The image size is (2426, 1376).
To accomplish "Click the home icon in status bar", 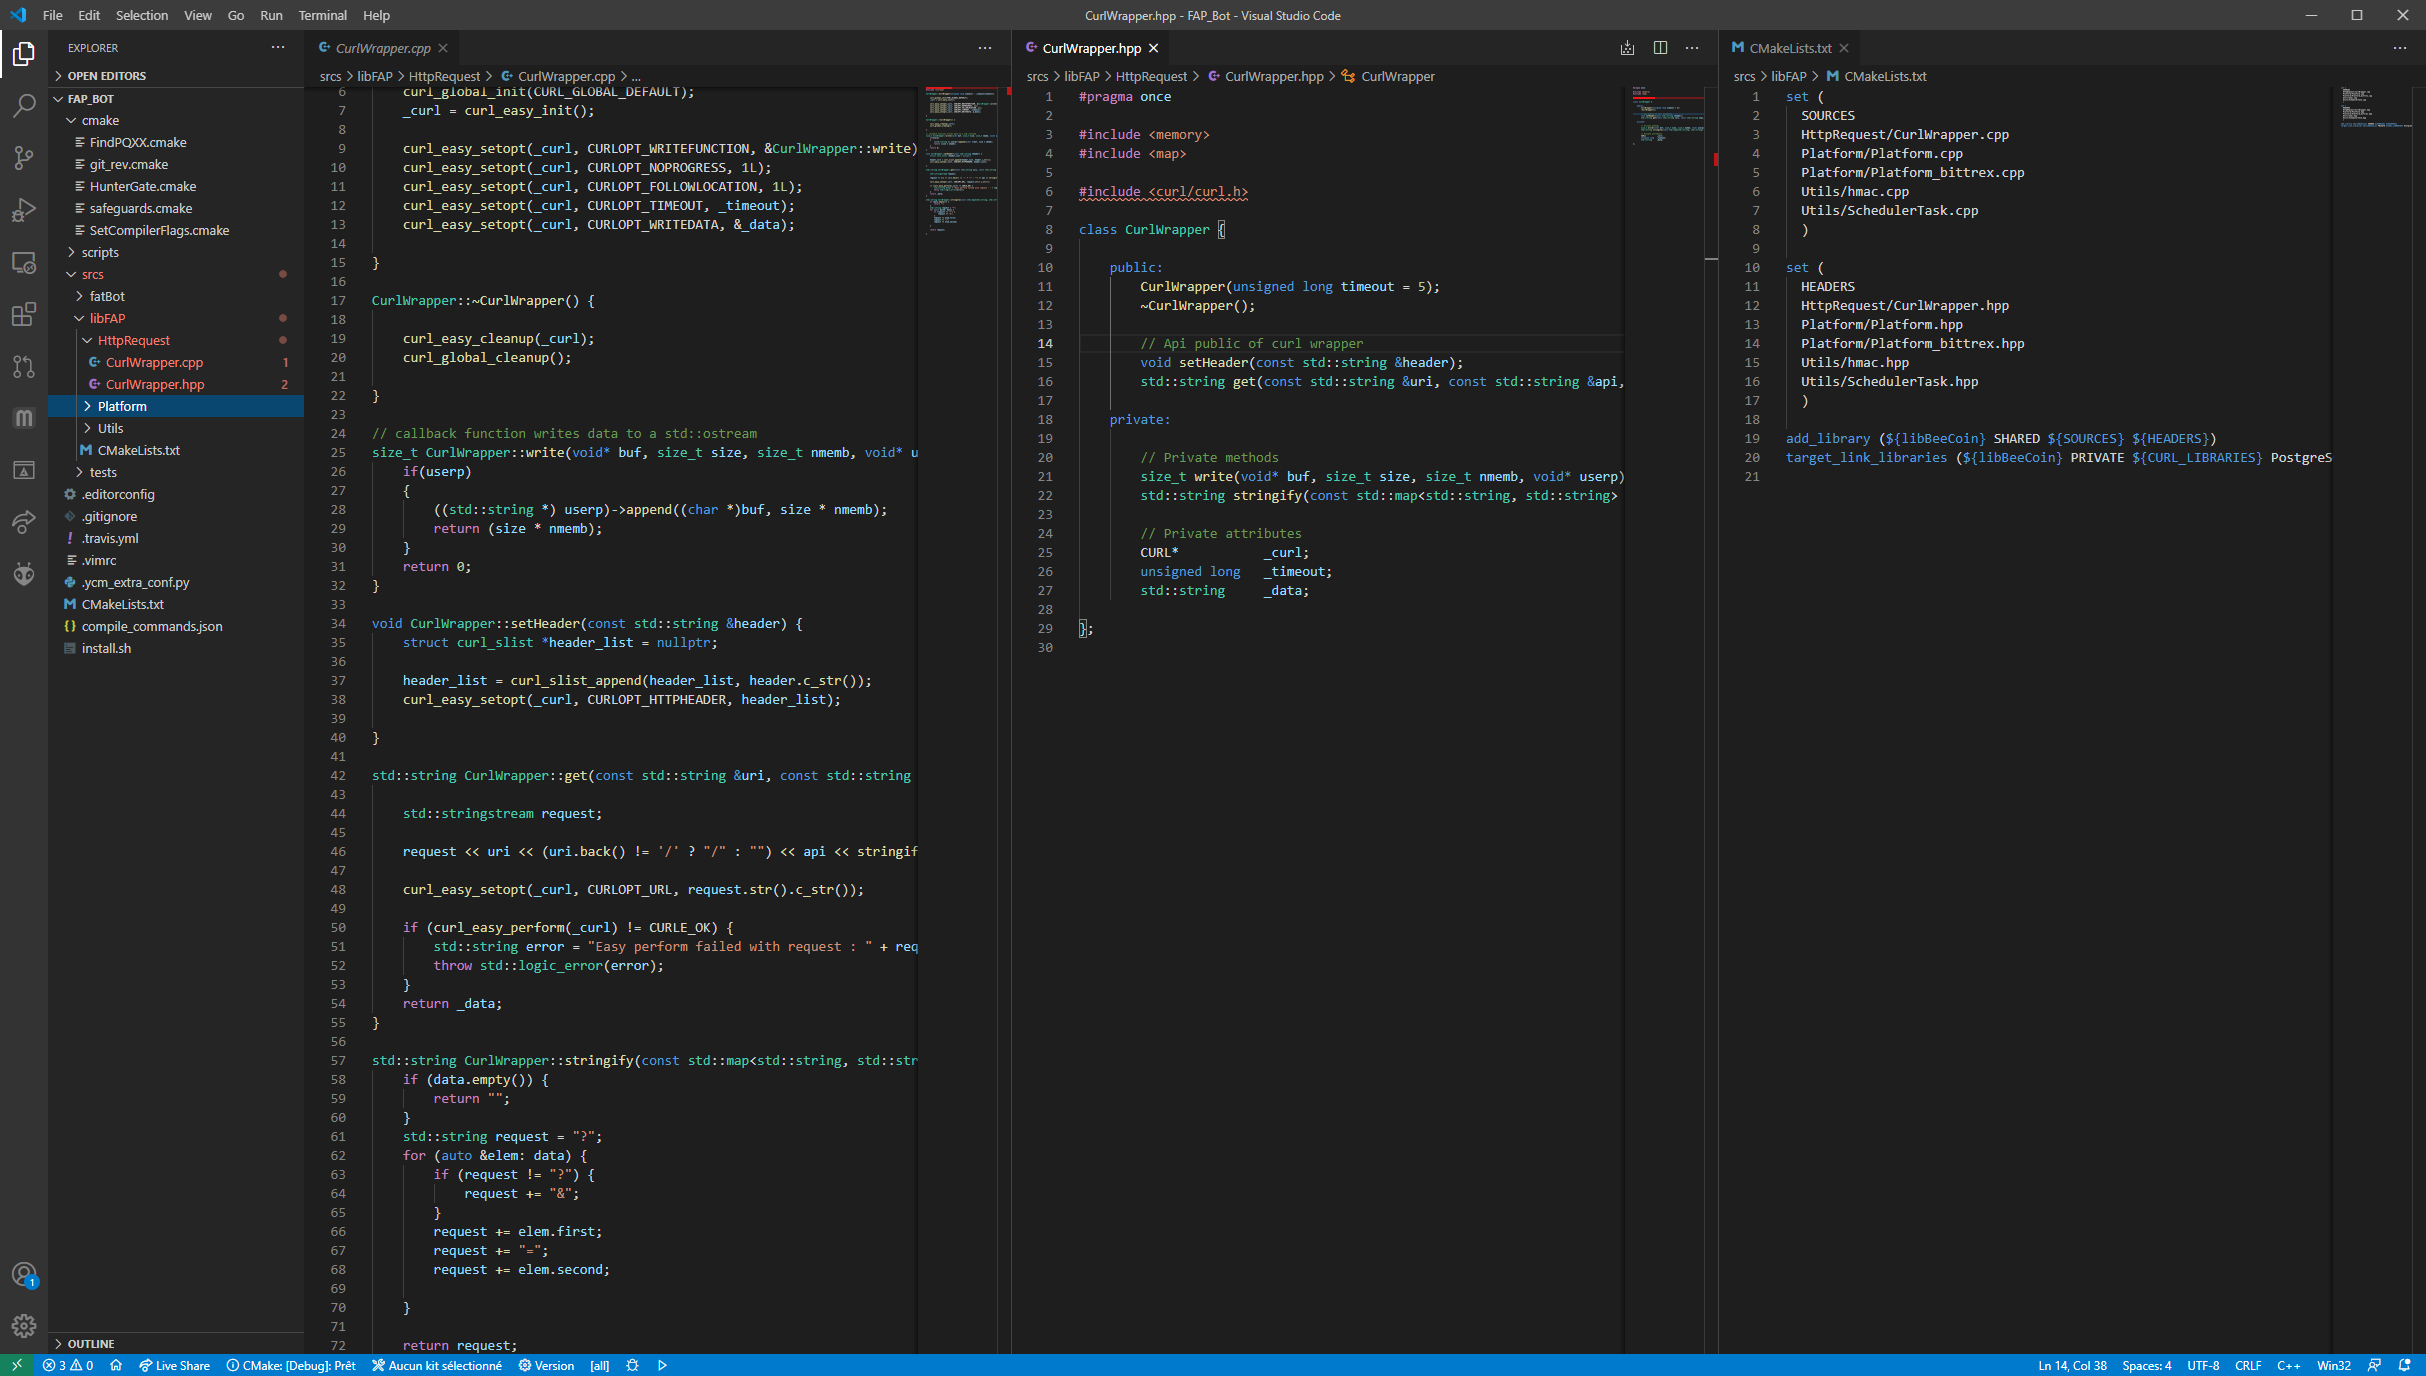I will pyautogui.click(x=116, y=1365).
